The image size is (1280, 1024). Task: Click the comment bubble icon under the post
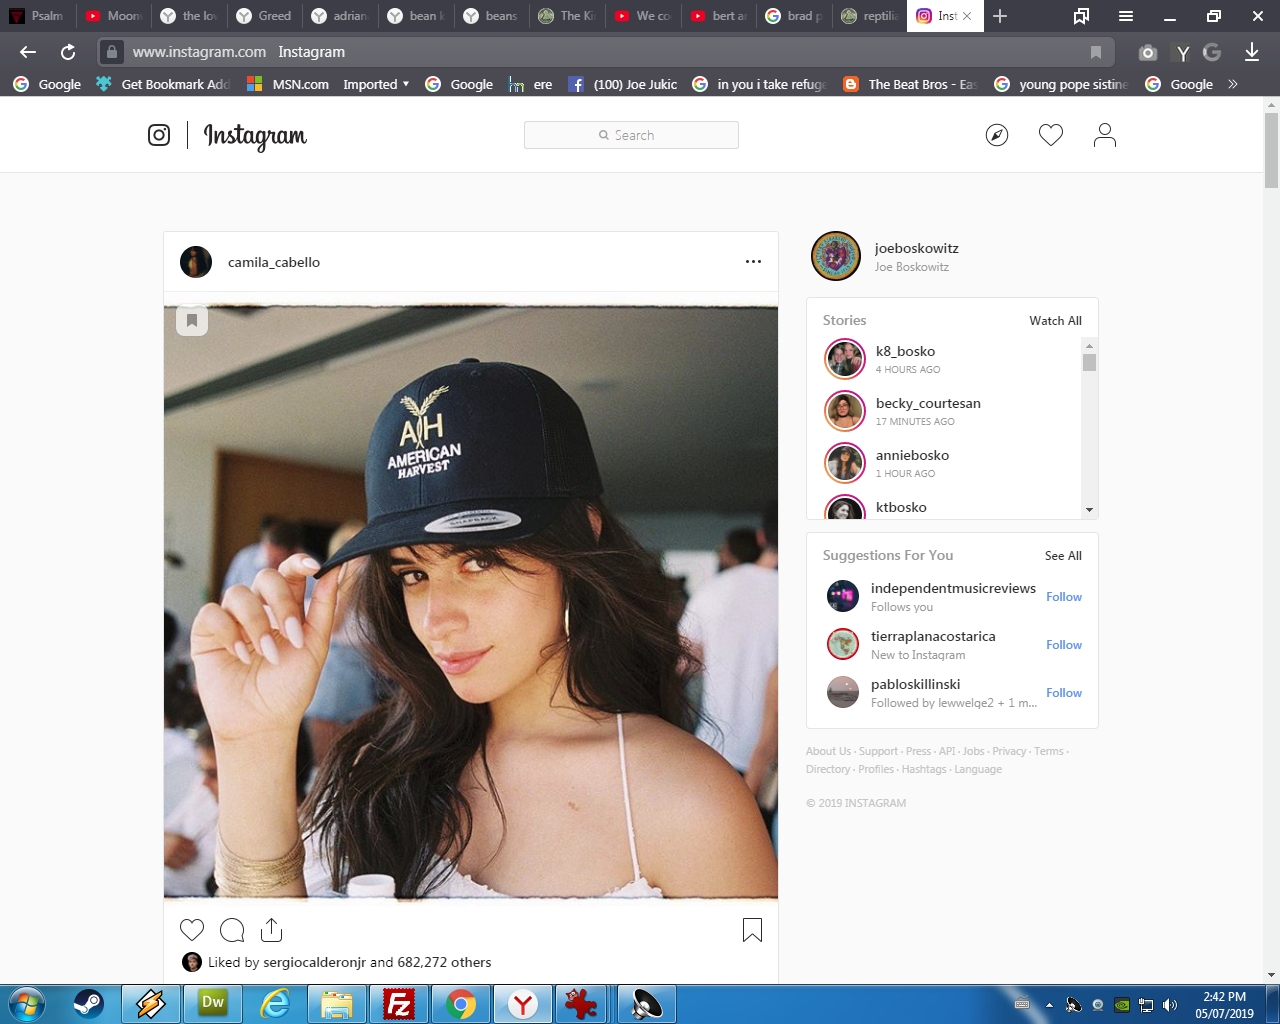(x=232, y=930)
